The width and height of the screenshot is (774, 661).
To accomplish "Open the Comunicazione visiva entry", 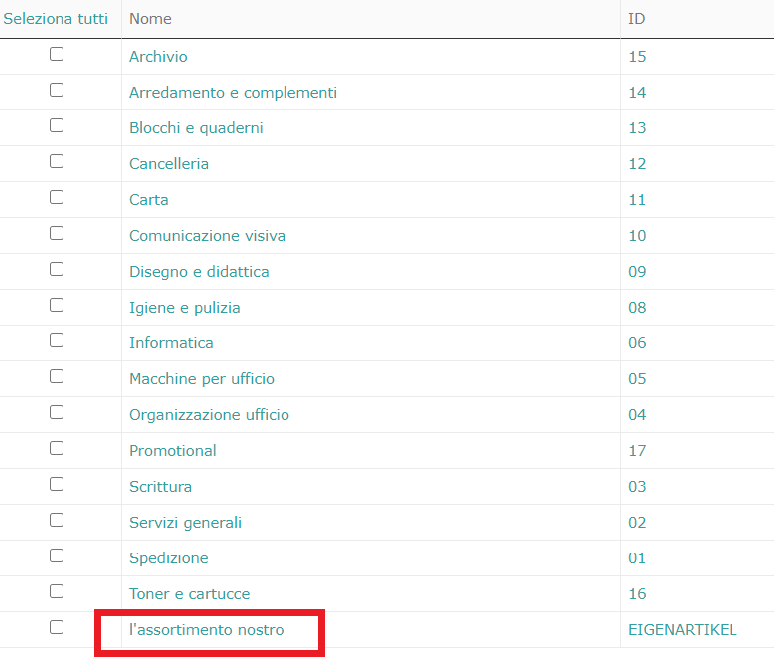I will [207, 236].
